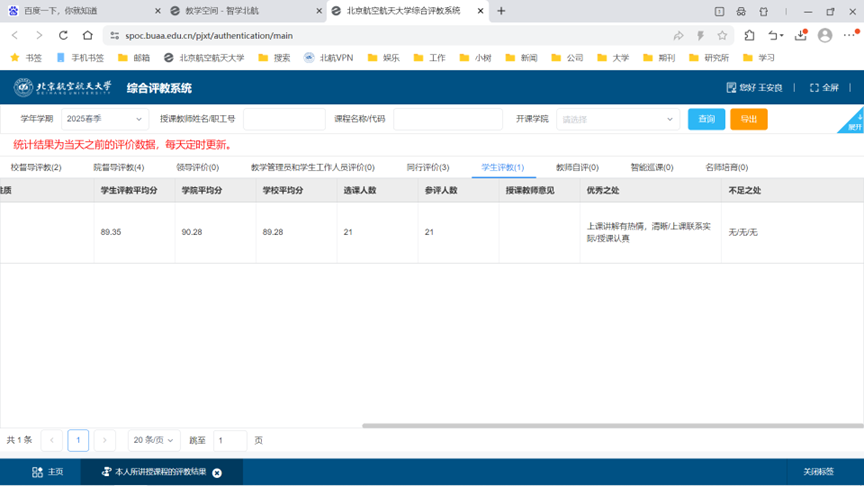Click the 跳至 page number input

[230, 440]
